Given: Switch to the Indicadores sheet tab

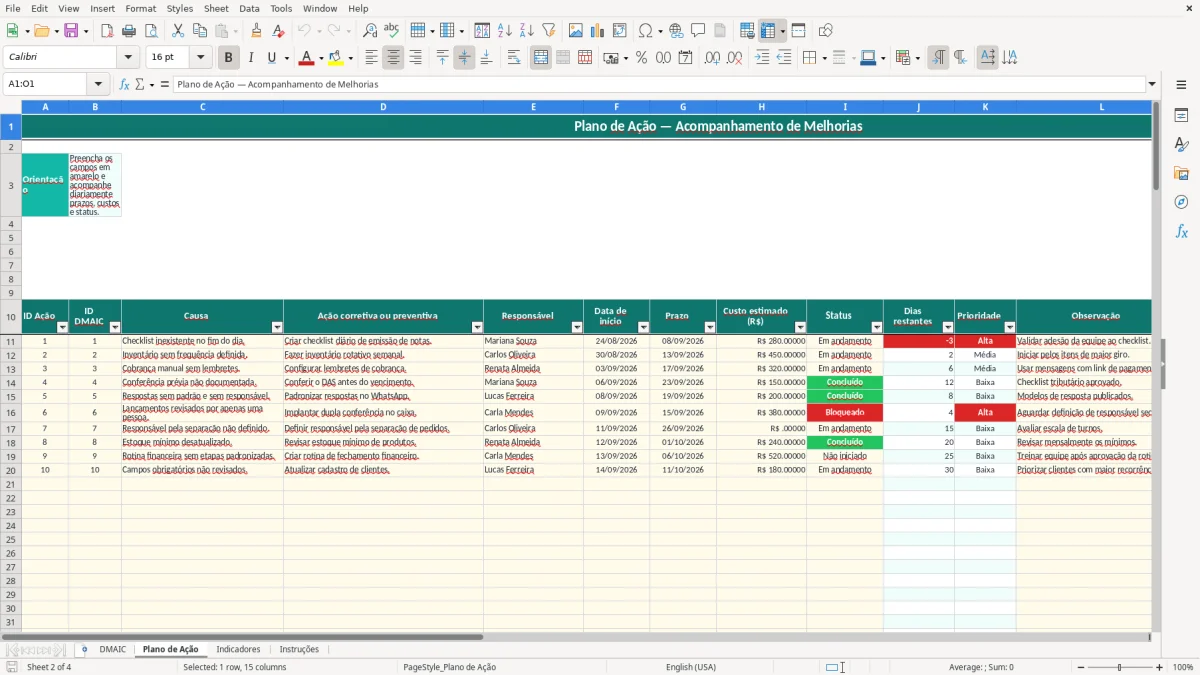Looking at the screenshot, I should tap(238, 649).
